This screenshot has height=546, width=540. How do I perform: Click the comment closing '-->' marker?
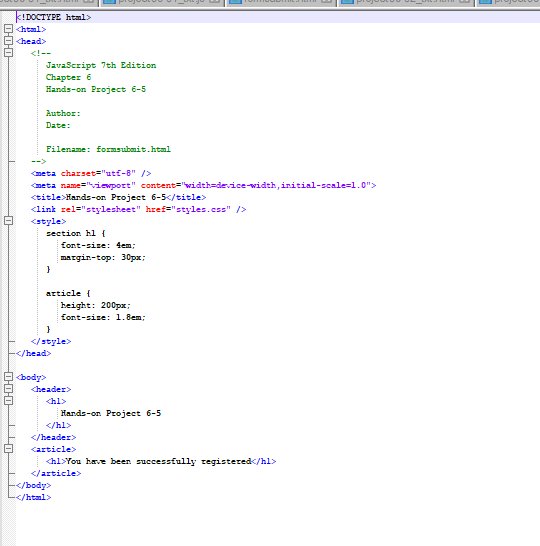(x=39, y=161)
